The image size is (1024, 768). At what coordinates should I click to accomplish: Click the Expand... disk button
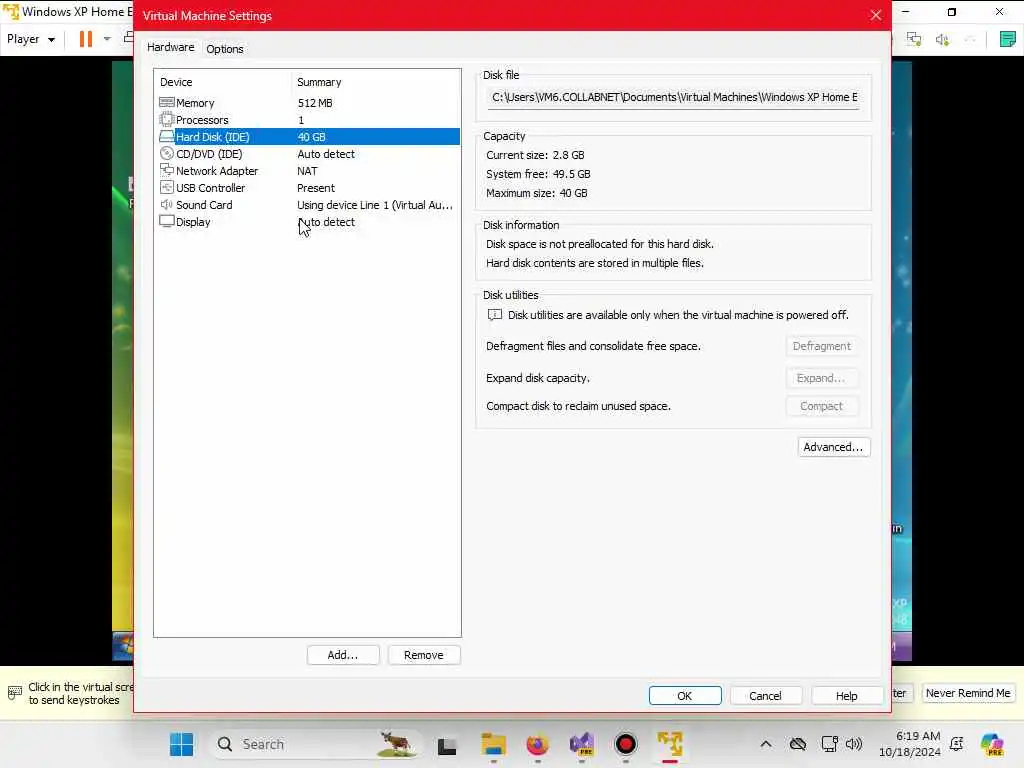pos(822,378)
